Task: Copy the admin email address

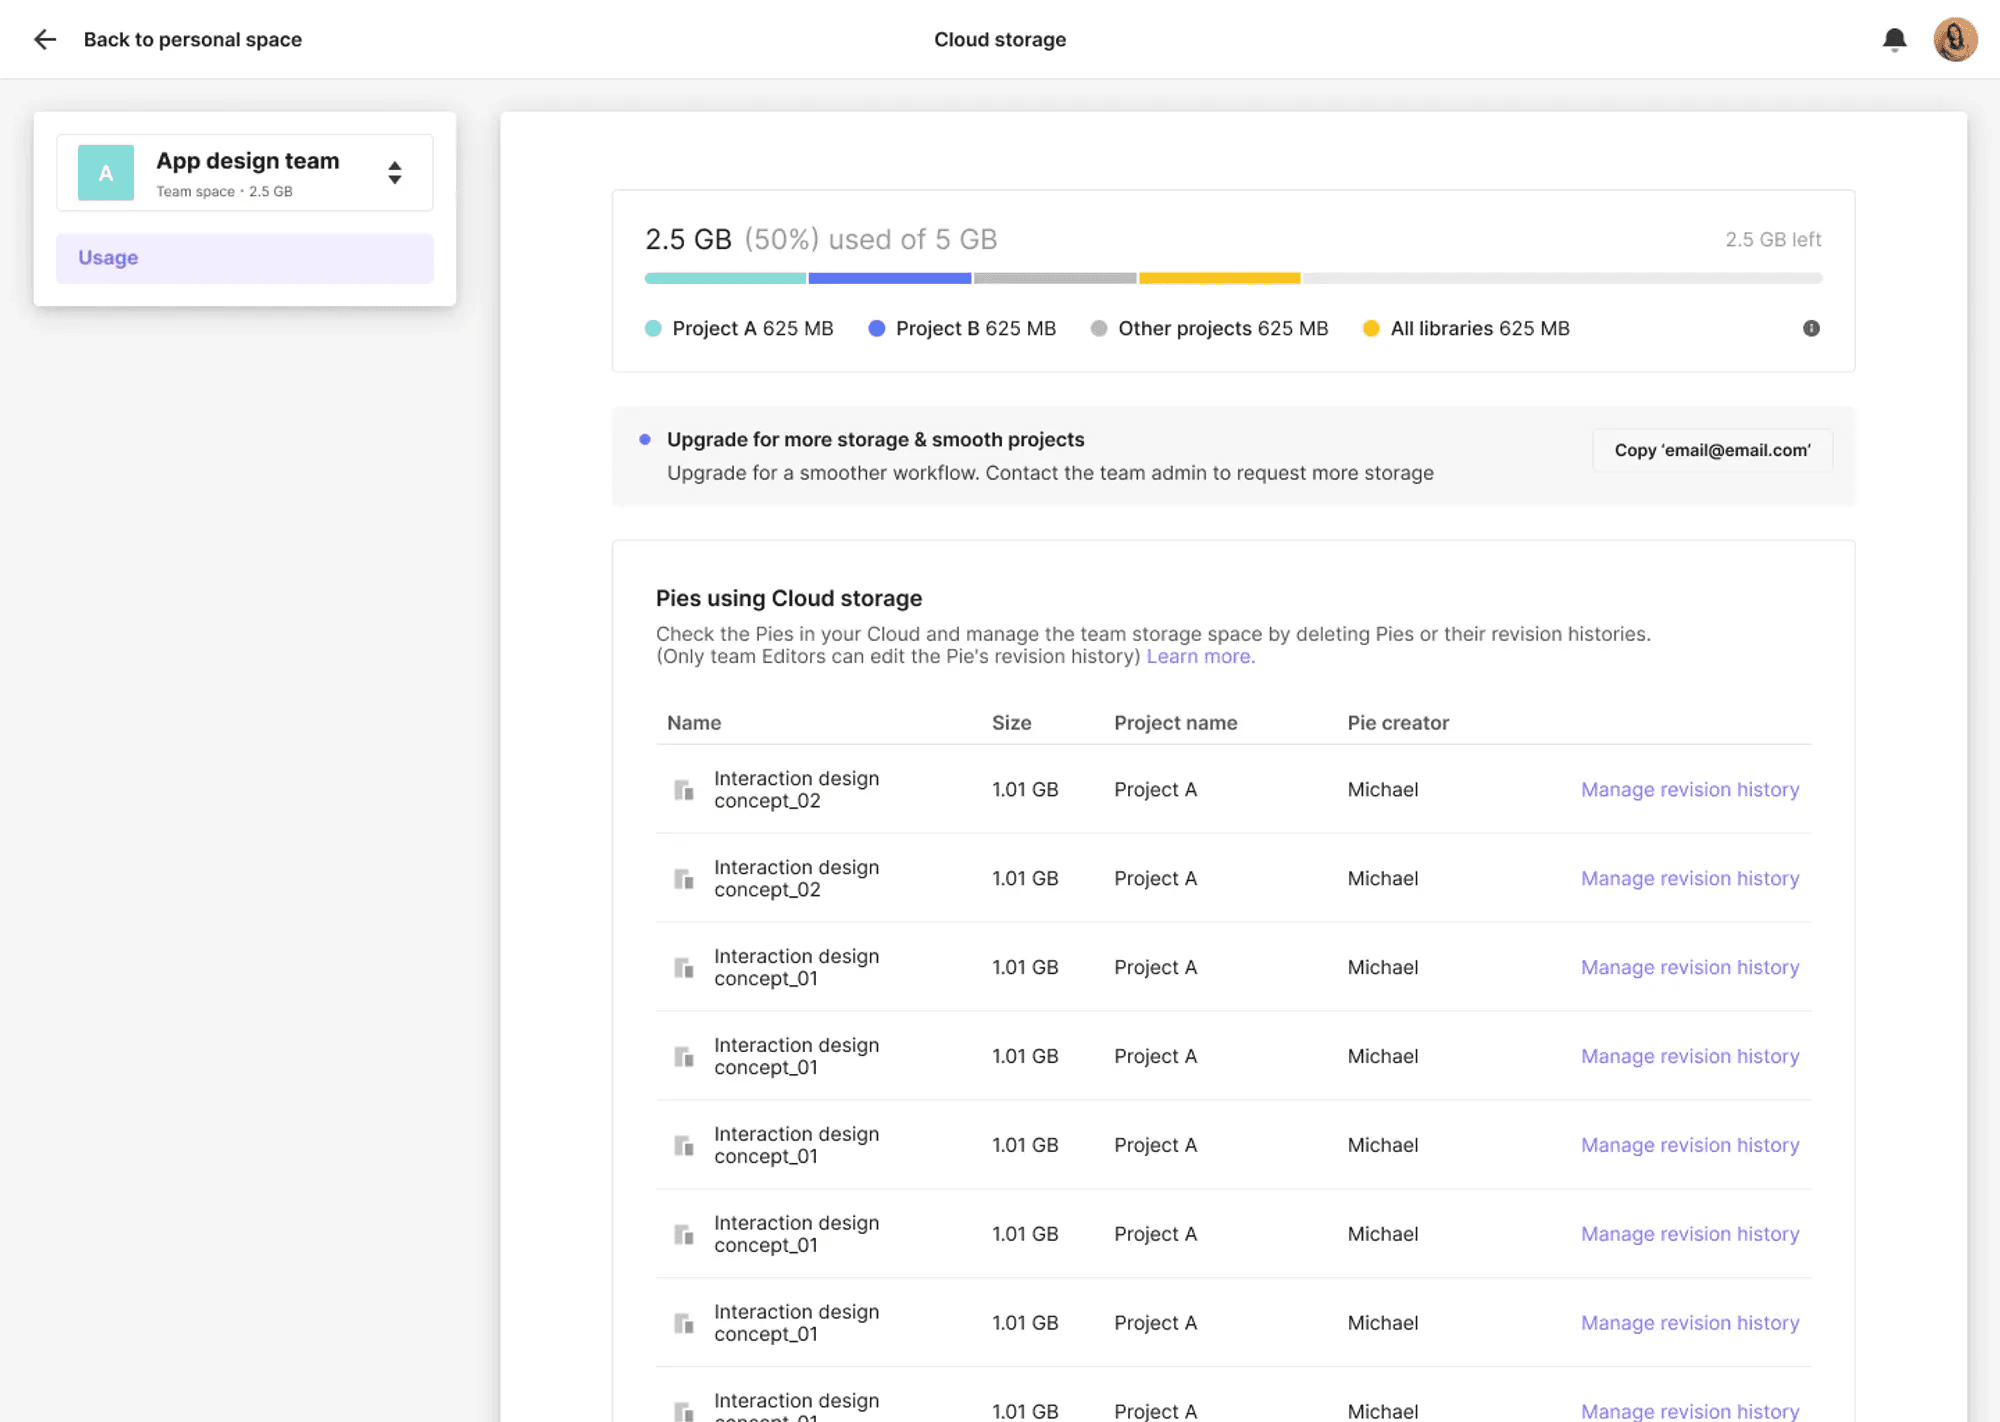Action: coord(1712,450)
